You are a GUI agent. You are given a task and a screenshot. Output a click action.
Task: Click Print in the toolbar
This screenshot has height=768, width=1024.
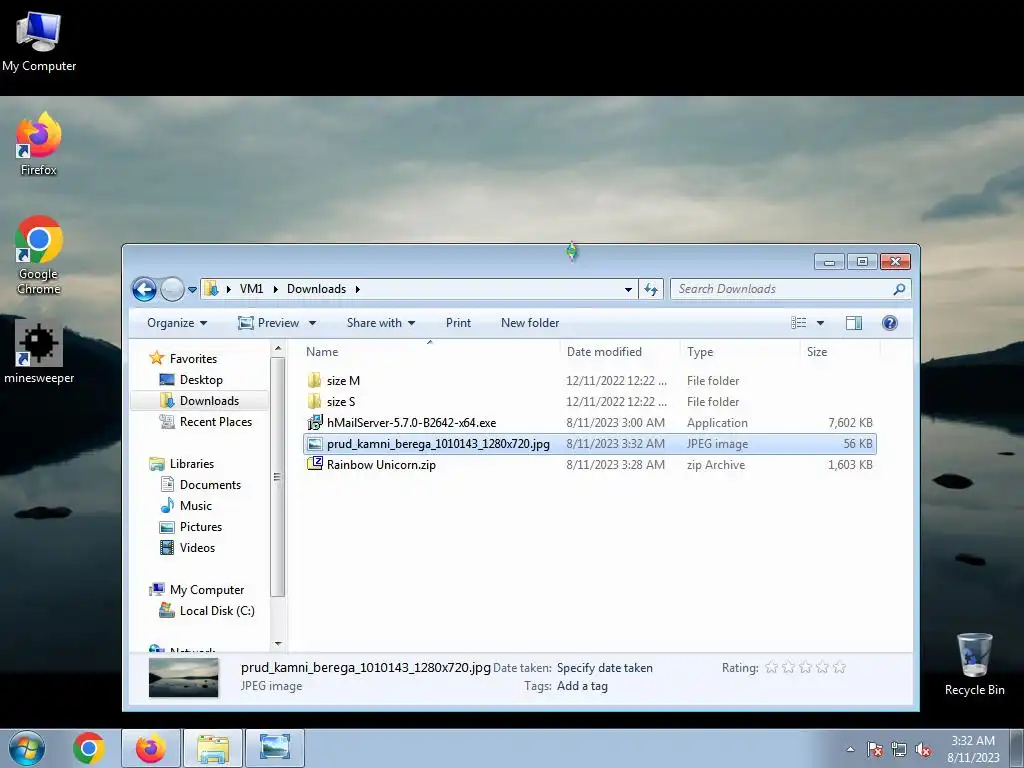[x=458, y=323]
